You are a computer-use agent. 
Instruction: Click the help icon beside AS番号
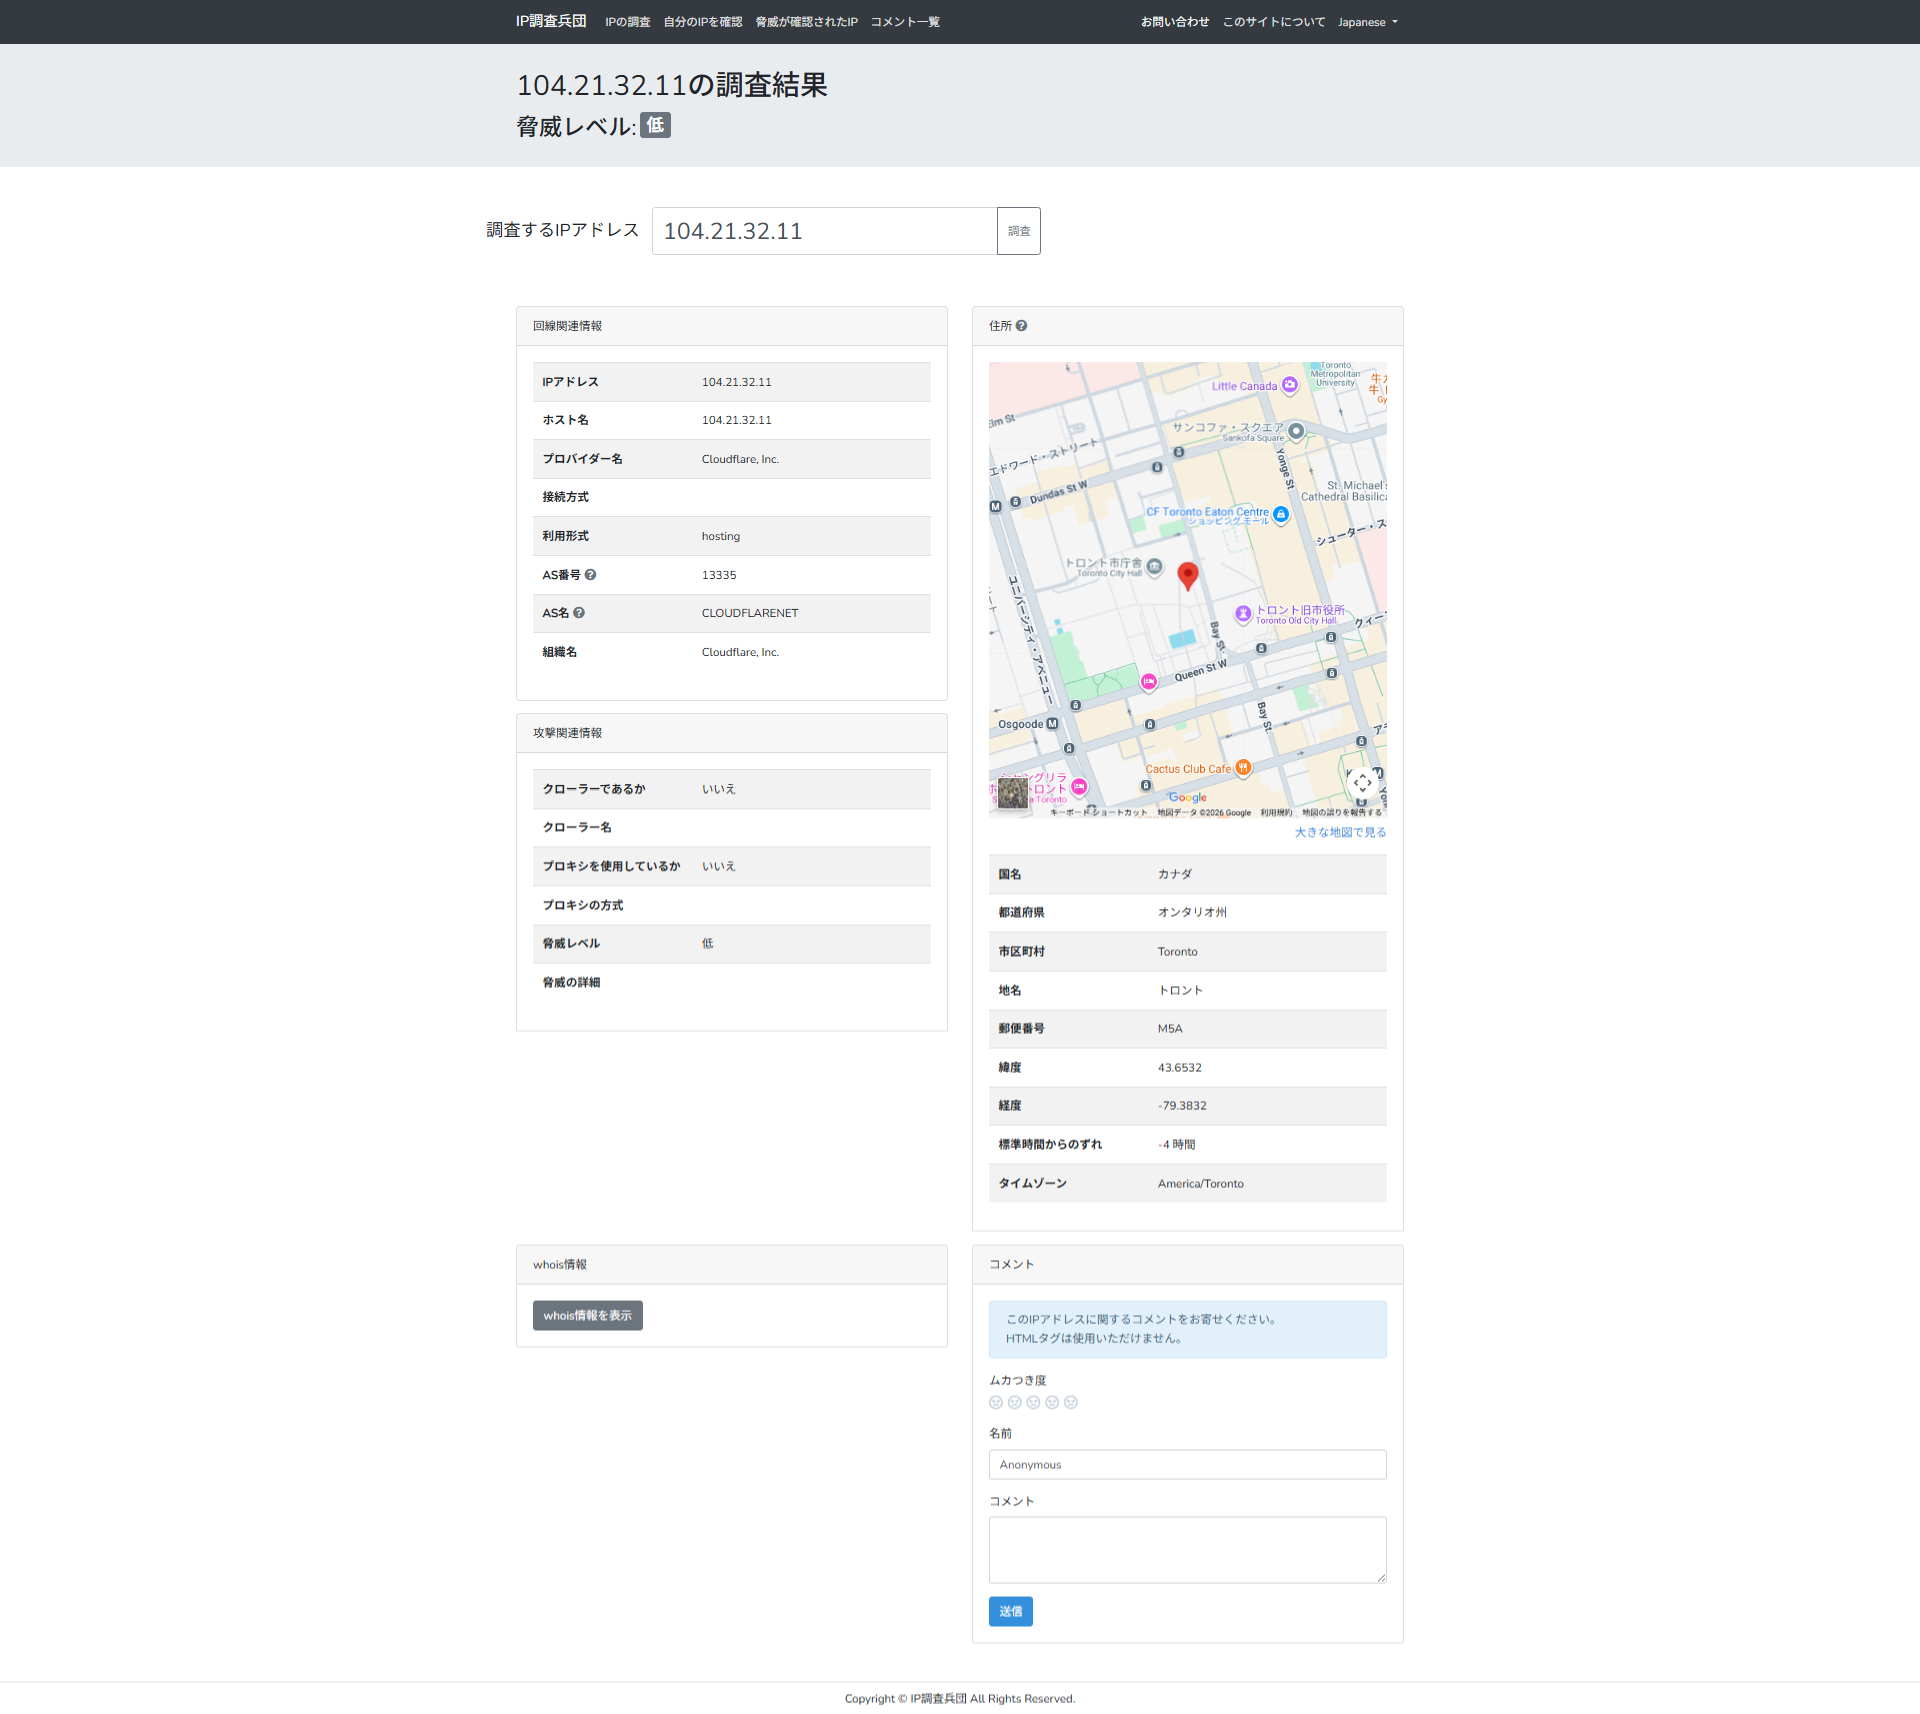[590, 575]
